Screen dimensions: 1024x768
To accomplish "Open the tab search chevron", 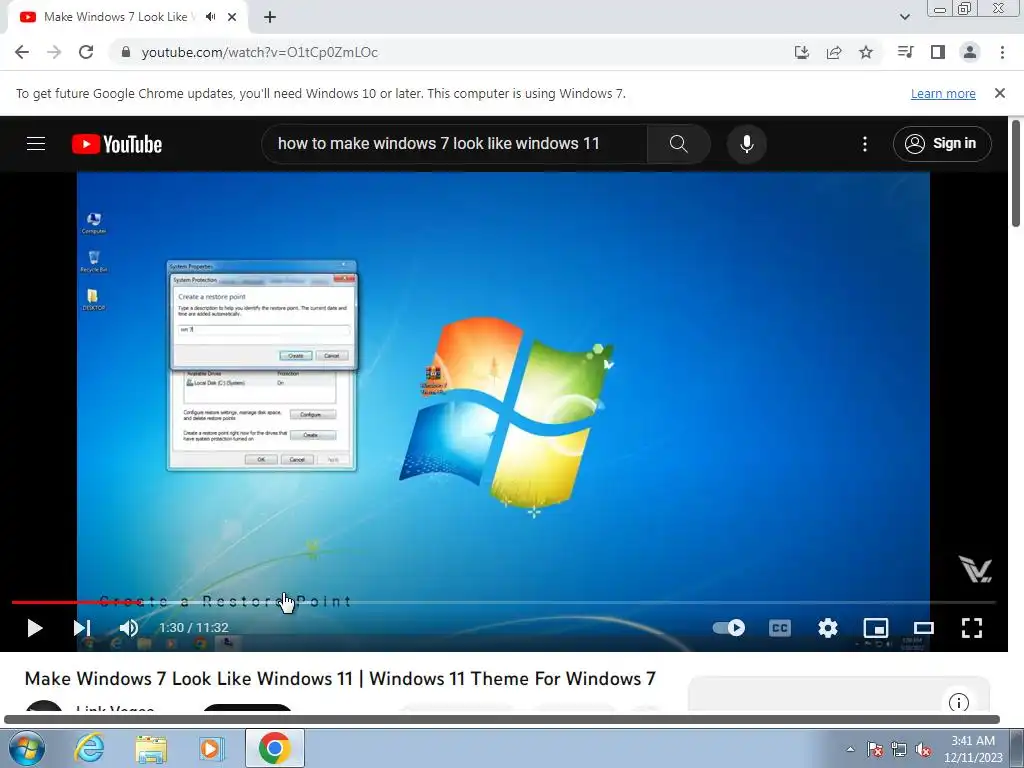I will click(904, 17).
